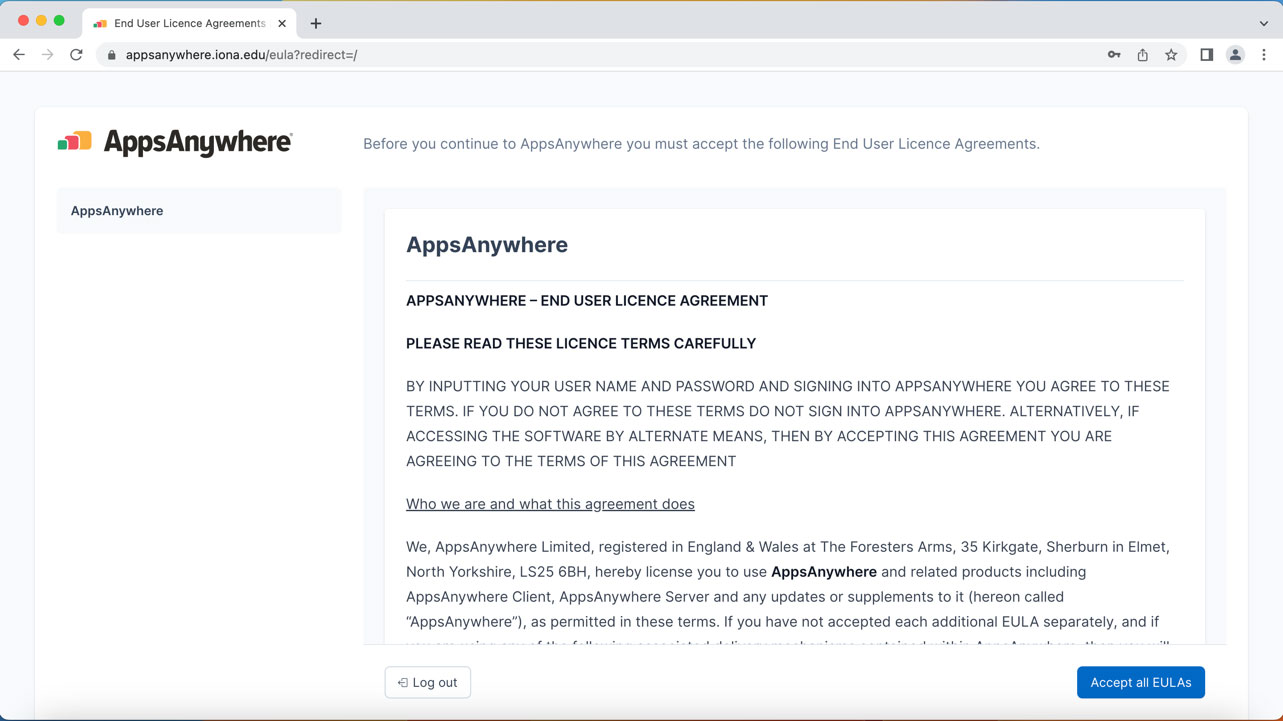Click 'Who we are and what this agreement does'

(x=550, y=504)
